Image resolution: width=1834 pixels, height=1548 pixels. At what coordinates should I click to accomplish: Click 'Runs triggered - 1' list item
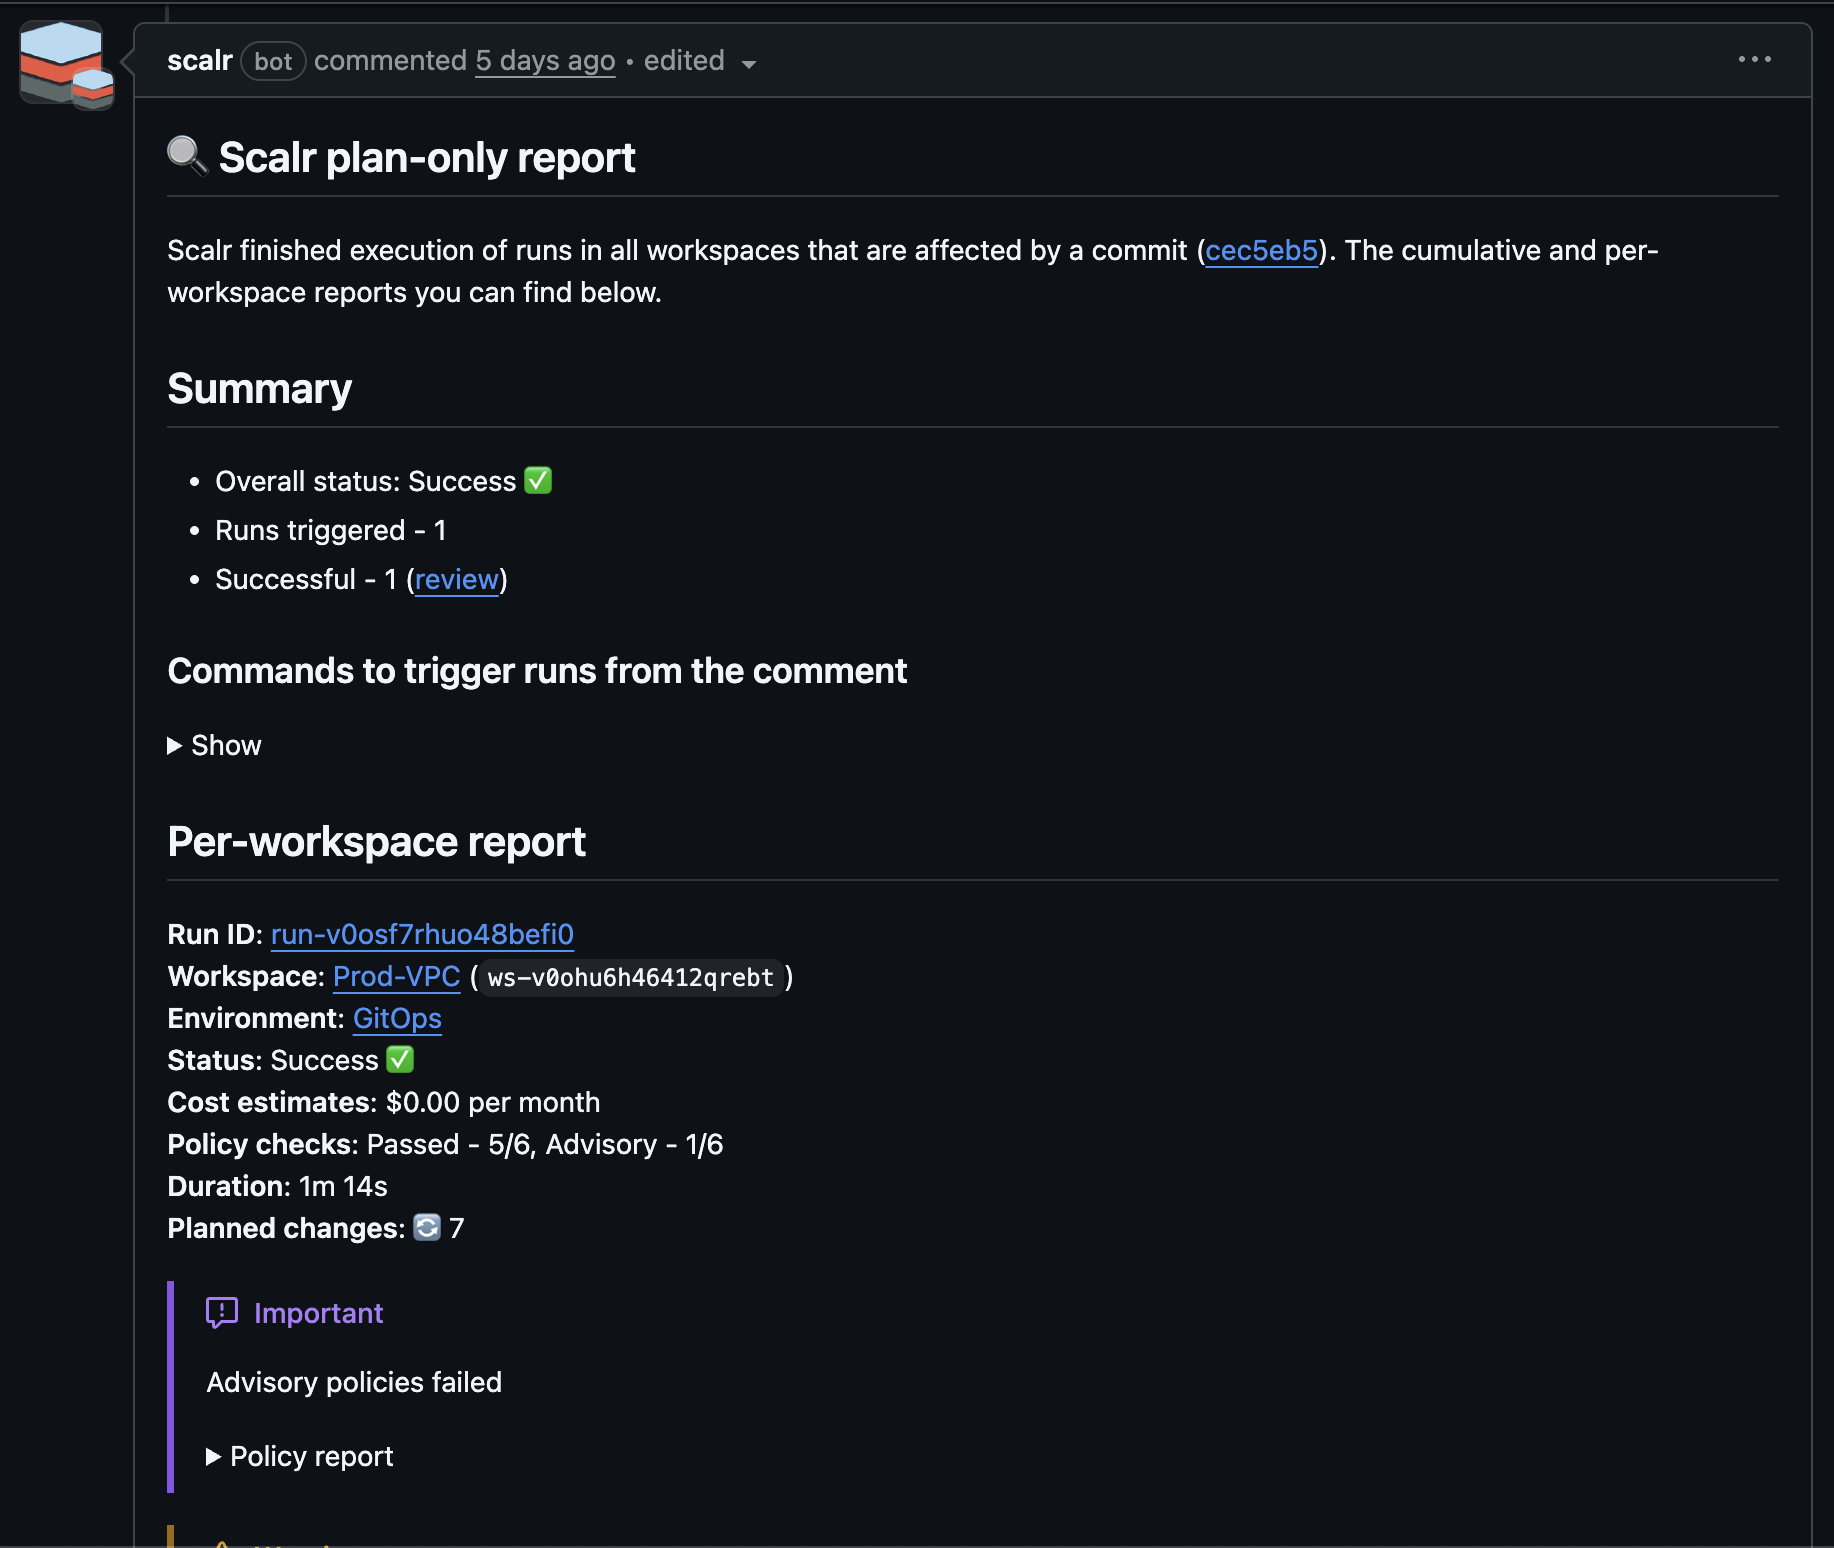pyautogui.click(x=331, y=530)
